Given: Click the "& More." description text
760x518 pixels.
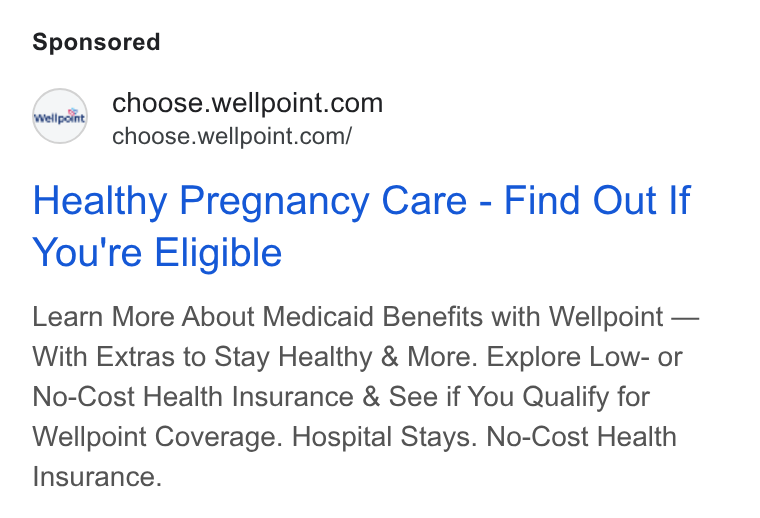Looking at the screenshot, I should click(x=429, y=357).
